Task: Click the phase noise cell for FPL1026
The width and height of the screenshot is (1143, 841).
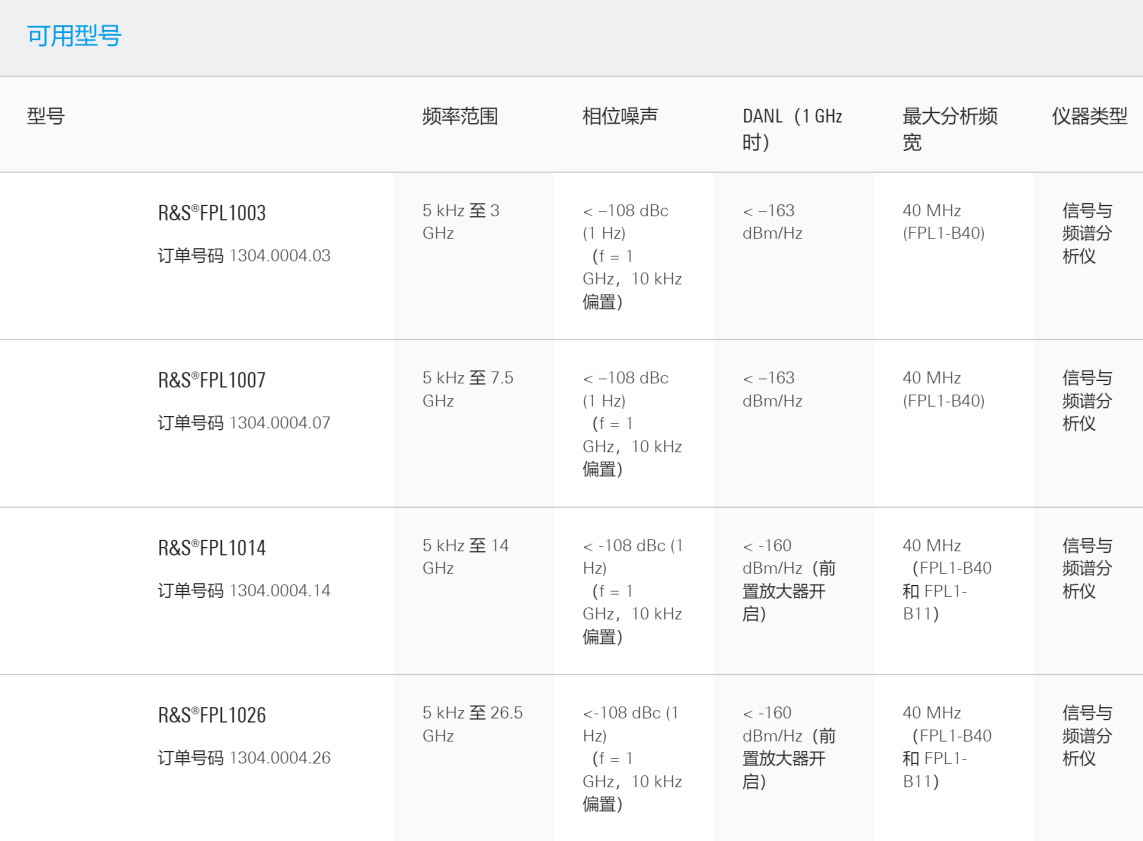Action: [x=632, y=758]
